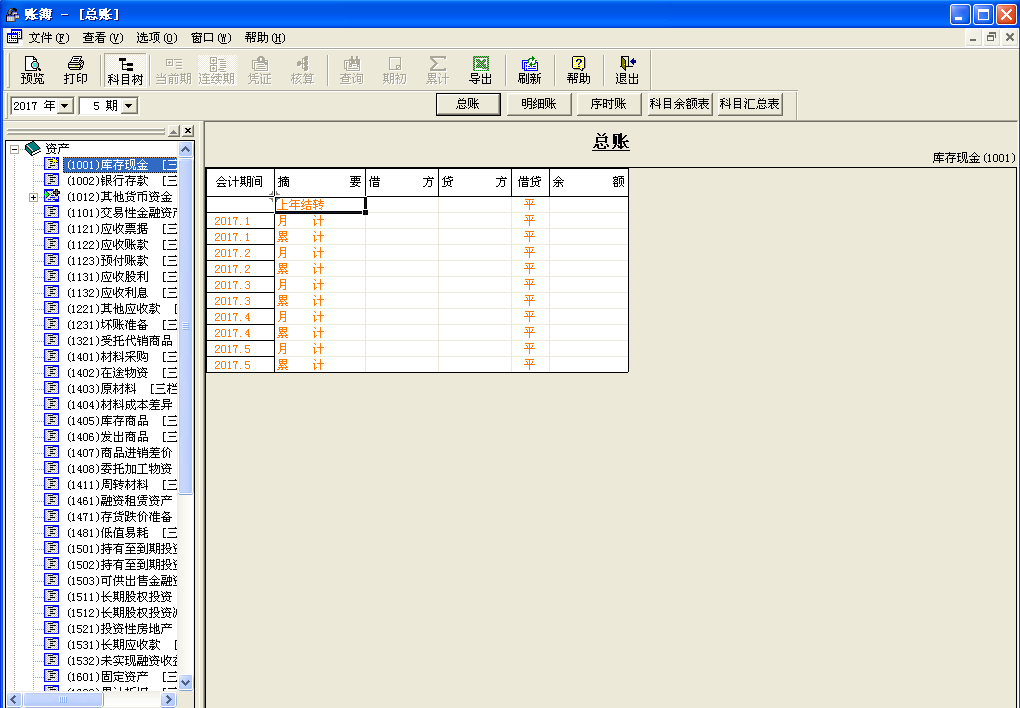Refresh data with the 刷新 icon
Image resolution: width=1020 pixels, height=708 pixels.
click(x=530, y=70)
